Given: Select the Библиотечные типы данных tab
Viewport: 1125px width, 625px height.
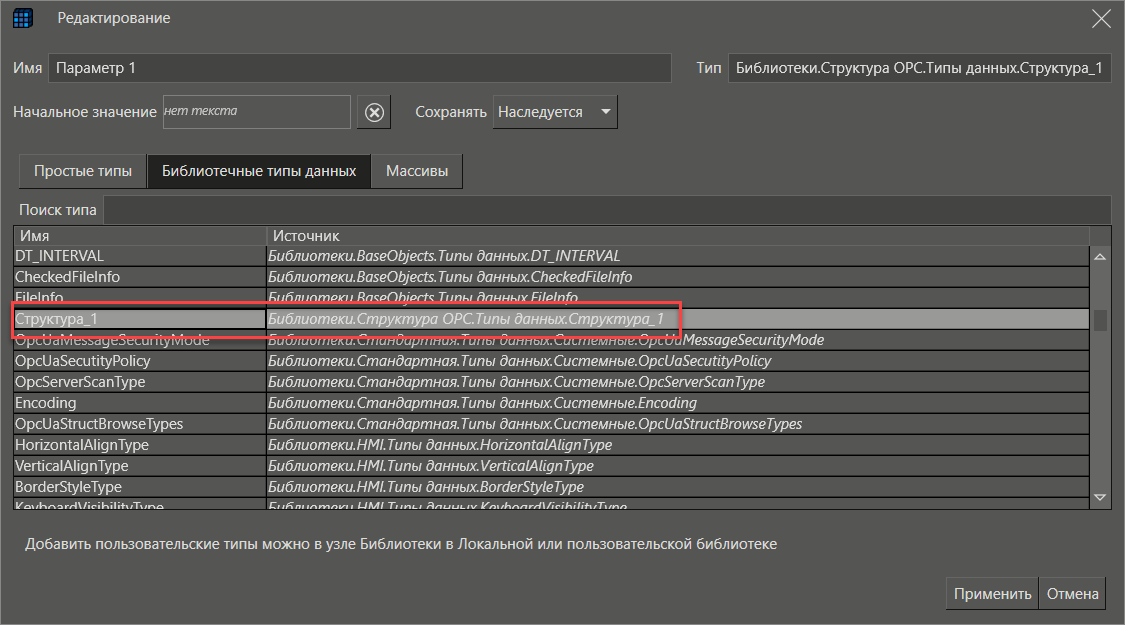Looking at the screenshot, I should [x=259, y=171].
